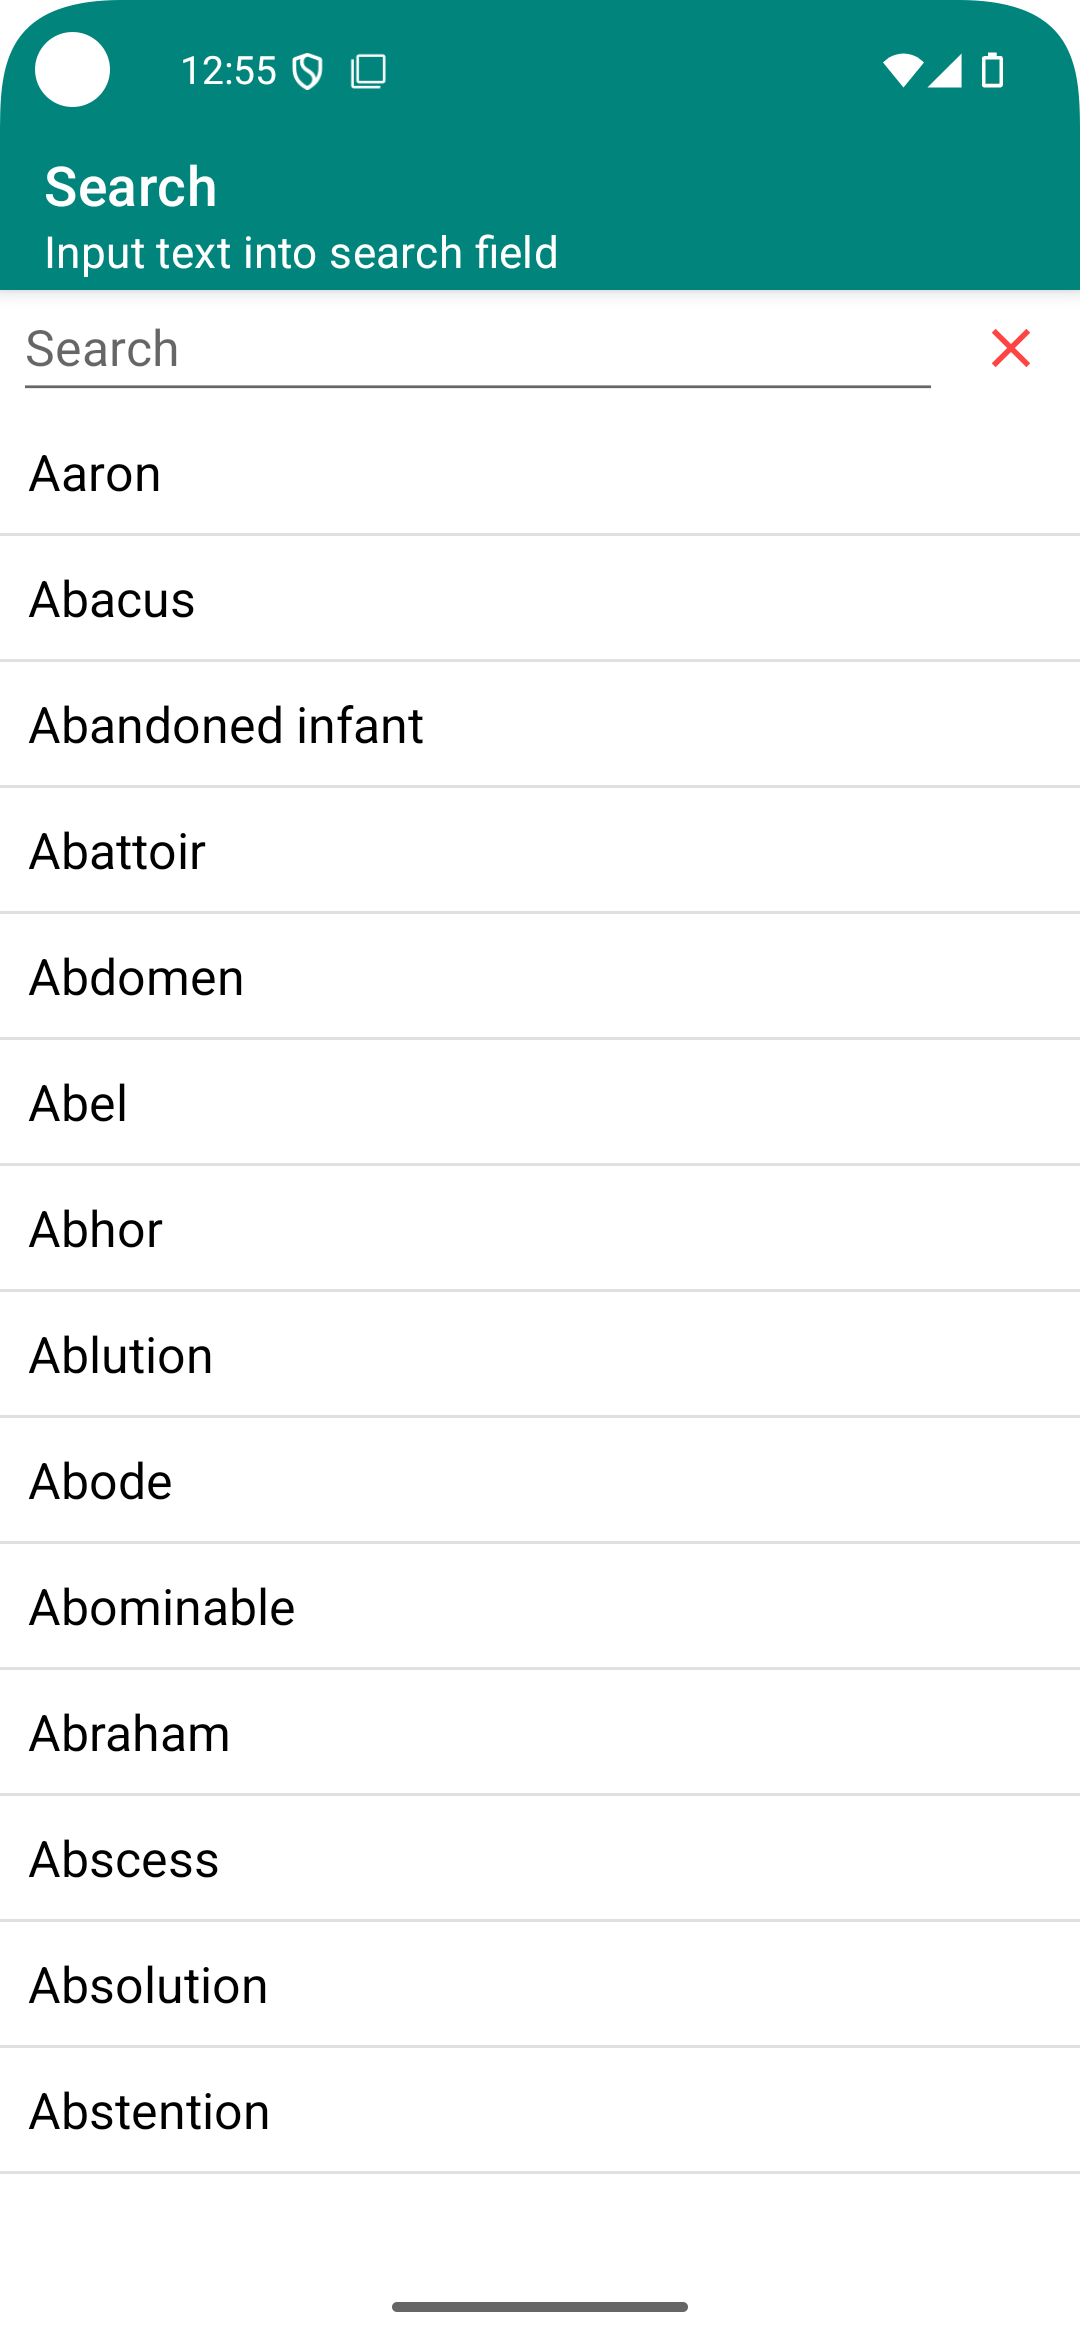The width and height of the screenshot is (1080, 2340).
Task: Clear search with the red X icon
Action: pos(1011,348)
